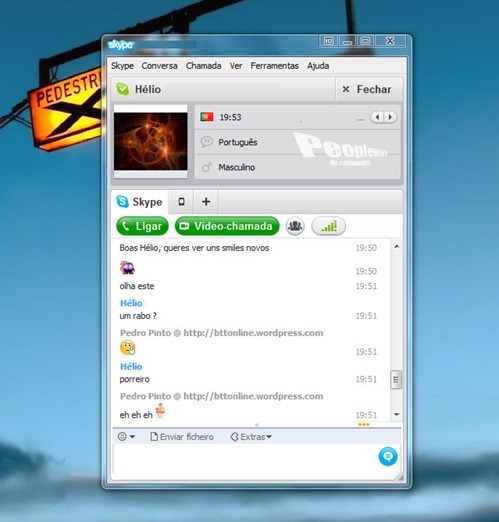Click the phone handset icon on Ligar

(x=126, y=226)
